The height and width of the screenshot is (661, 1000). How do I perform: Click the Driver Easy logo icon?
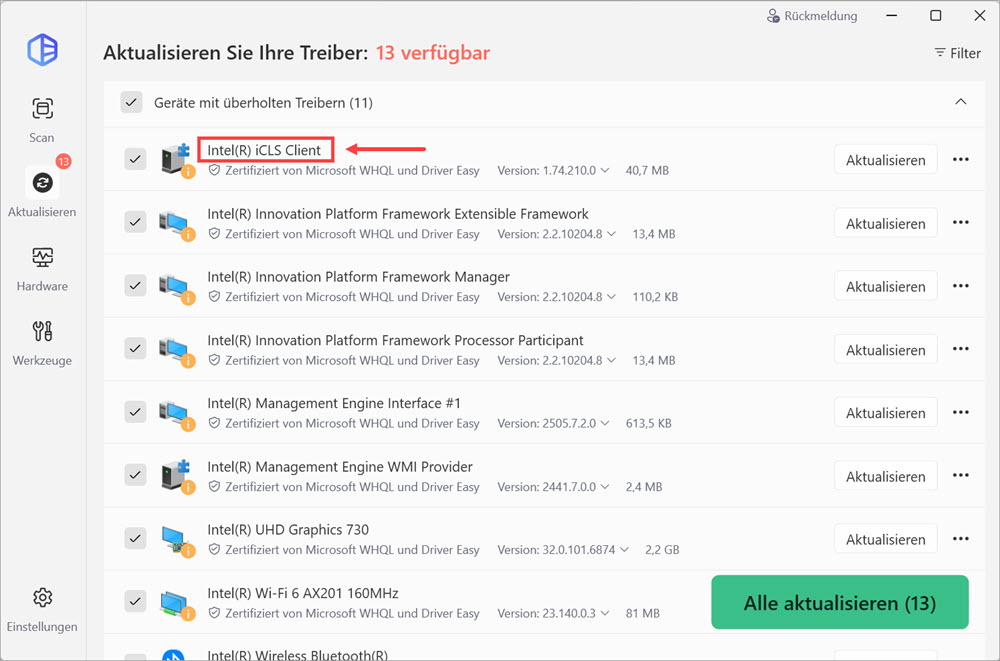43,50
